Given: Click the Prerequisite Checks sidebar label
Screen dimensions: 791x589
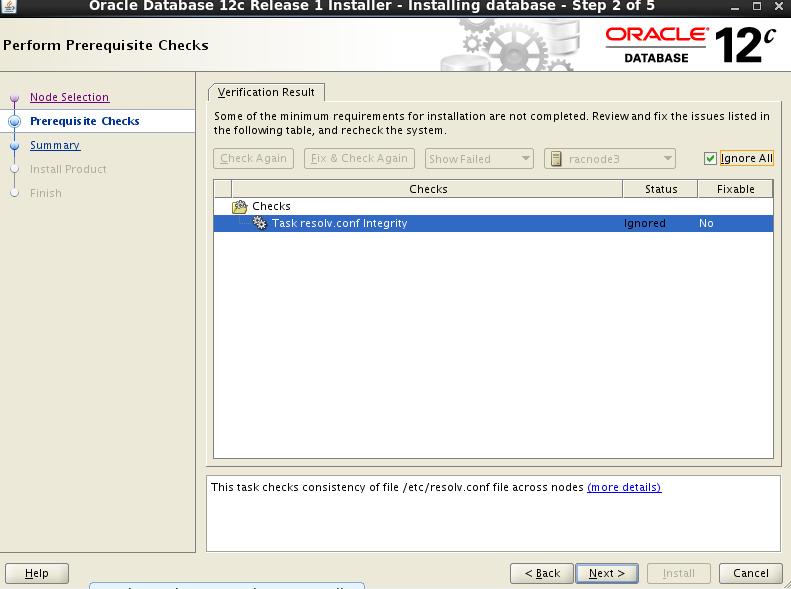Looking at the screenshot, I should [x=85, y=121].
